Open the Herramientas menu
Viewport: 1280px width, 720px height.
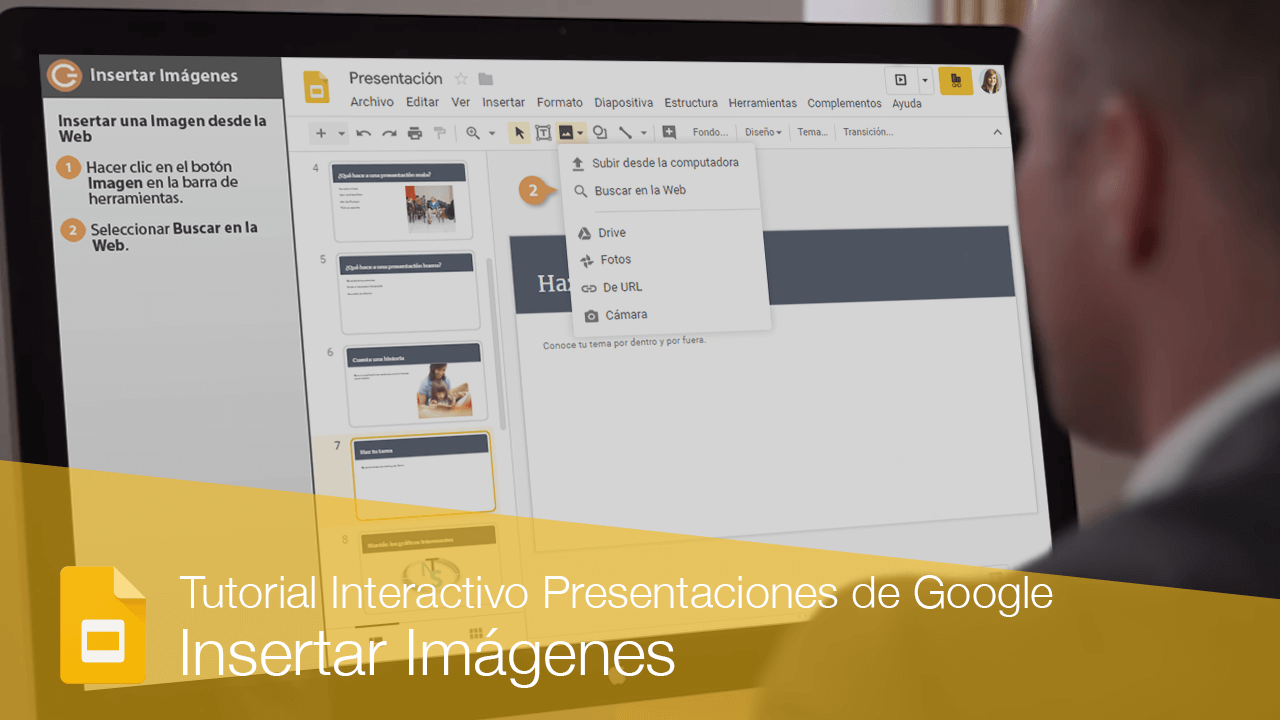762,103
